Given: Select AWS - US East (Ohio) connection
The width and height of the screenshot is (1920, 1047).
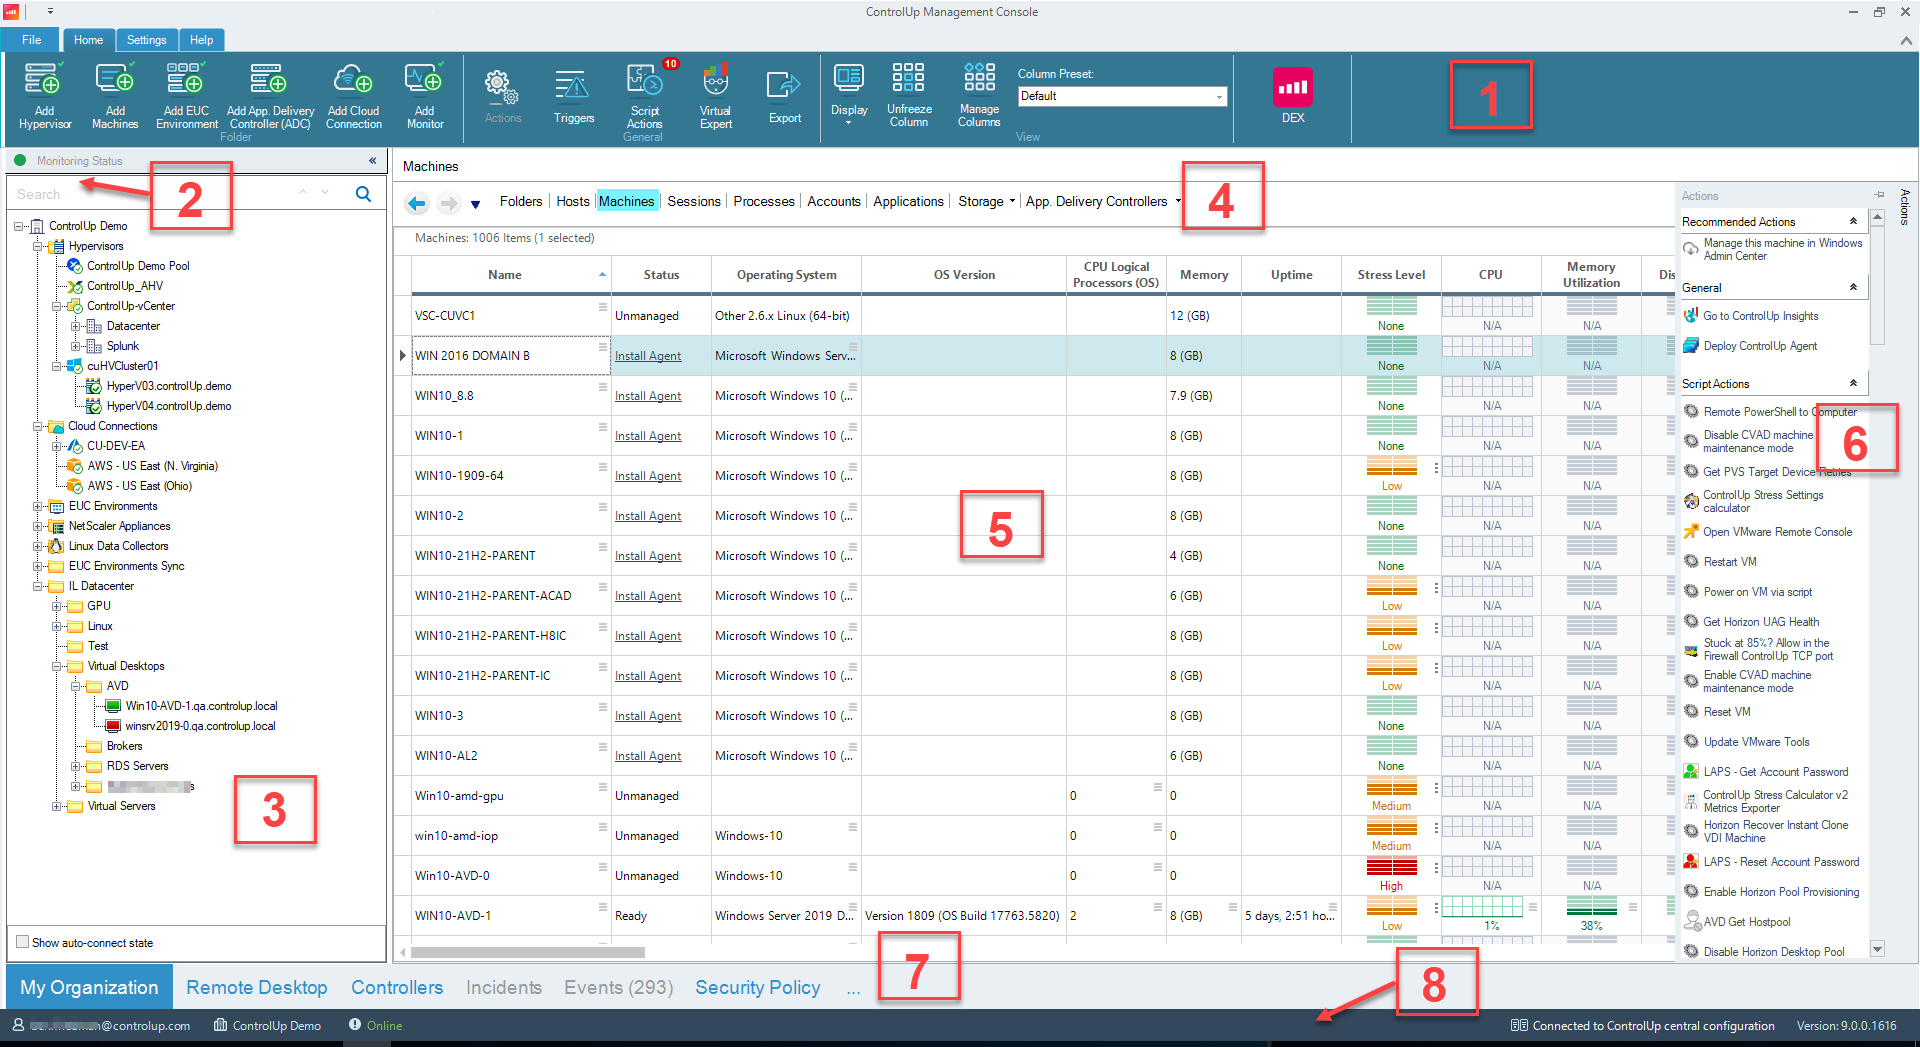Looking at the screenshot, I should pos(139,486).
